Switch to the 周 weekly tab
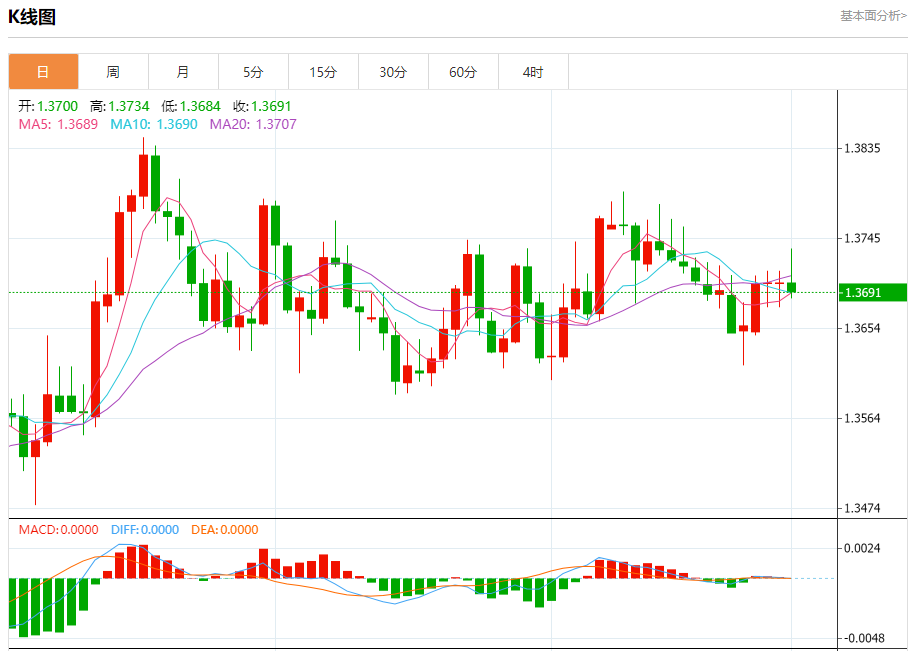 (x=113, y=72)
